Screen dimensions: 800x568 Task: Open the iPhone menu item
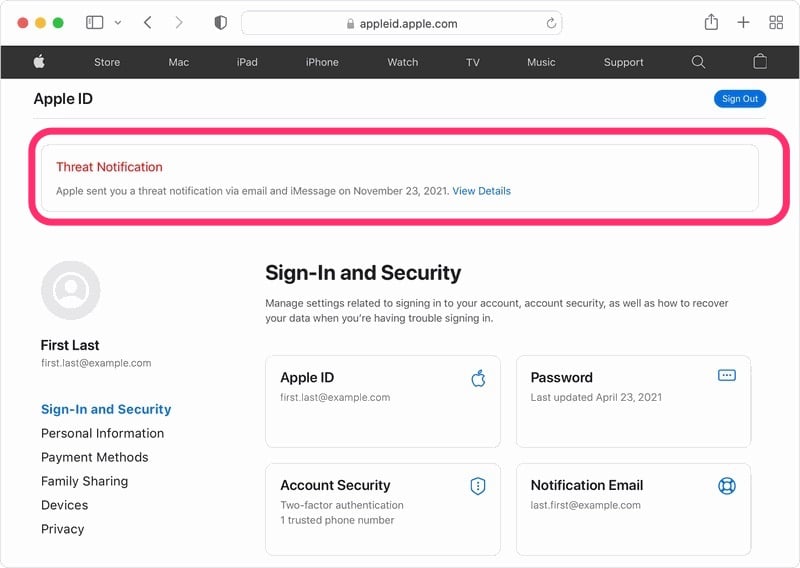pos(322,62)
